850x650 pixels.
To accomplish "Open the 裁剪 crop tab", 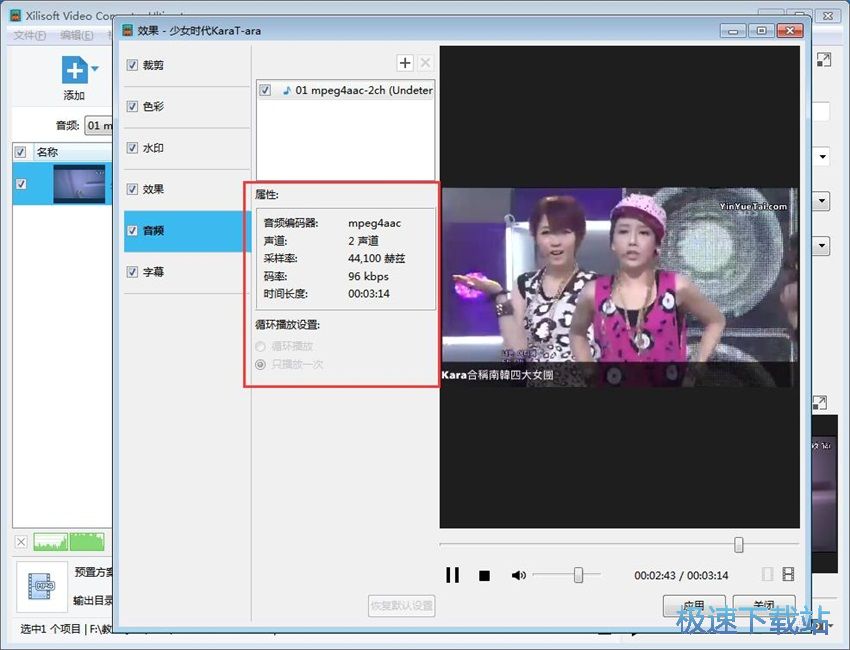I will tap(187, 65).
